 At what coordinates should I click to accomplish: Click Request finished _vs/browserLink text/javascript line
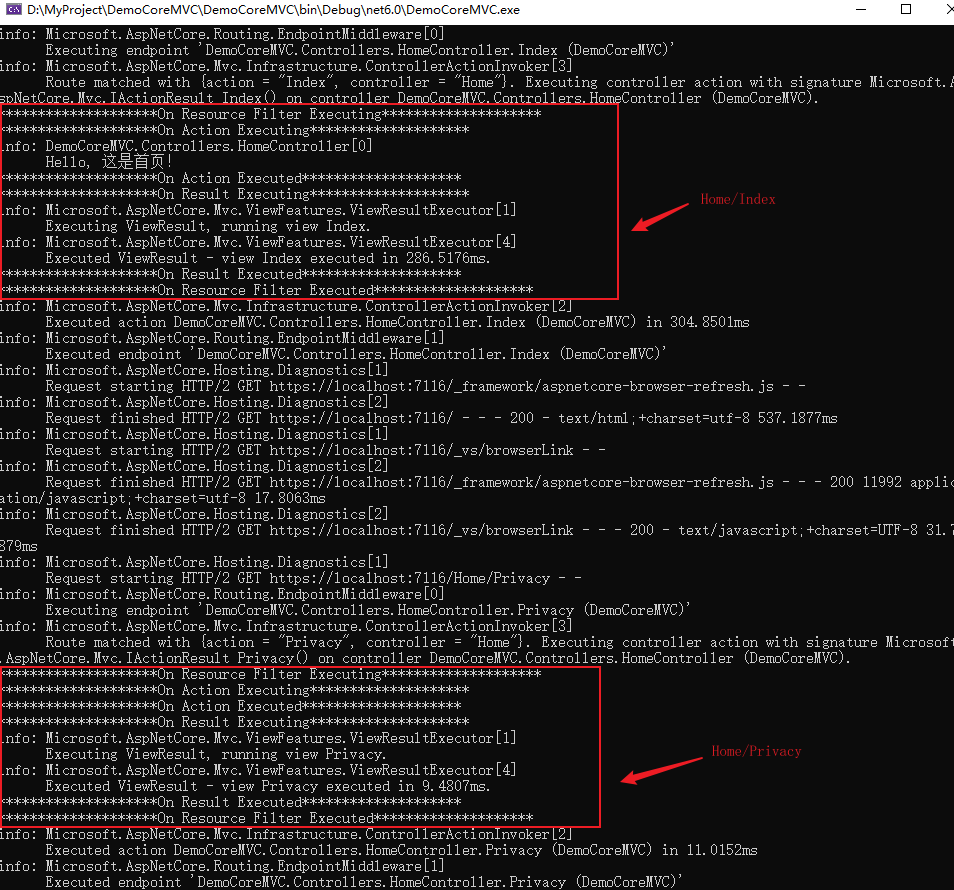(499, 530)
